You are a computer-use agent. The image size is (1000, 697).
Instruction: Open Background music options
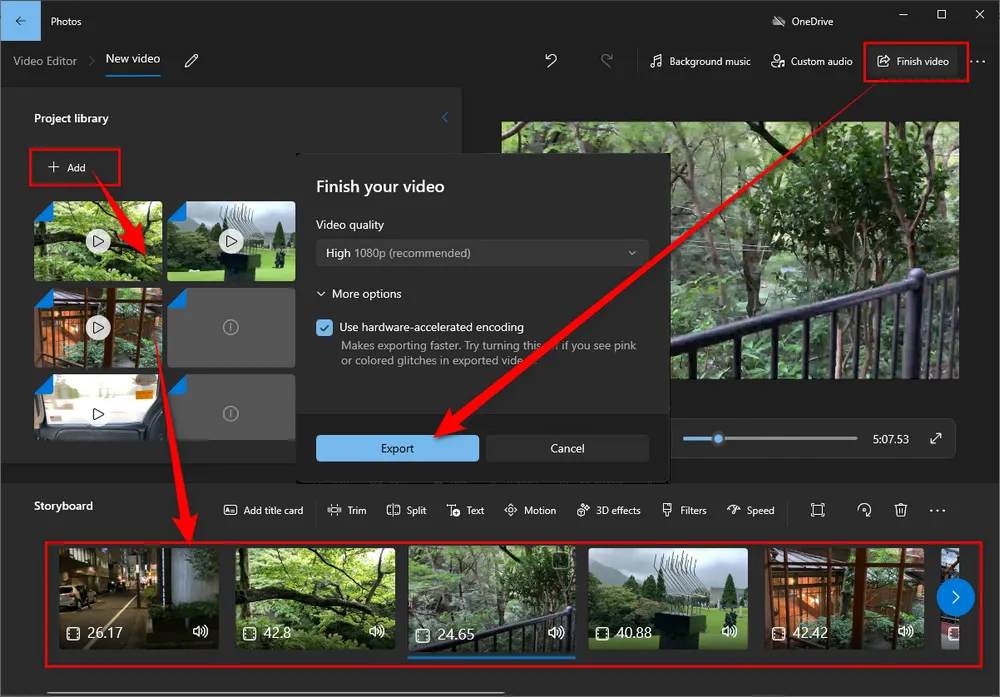[700, 61]
